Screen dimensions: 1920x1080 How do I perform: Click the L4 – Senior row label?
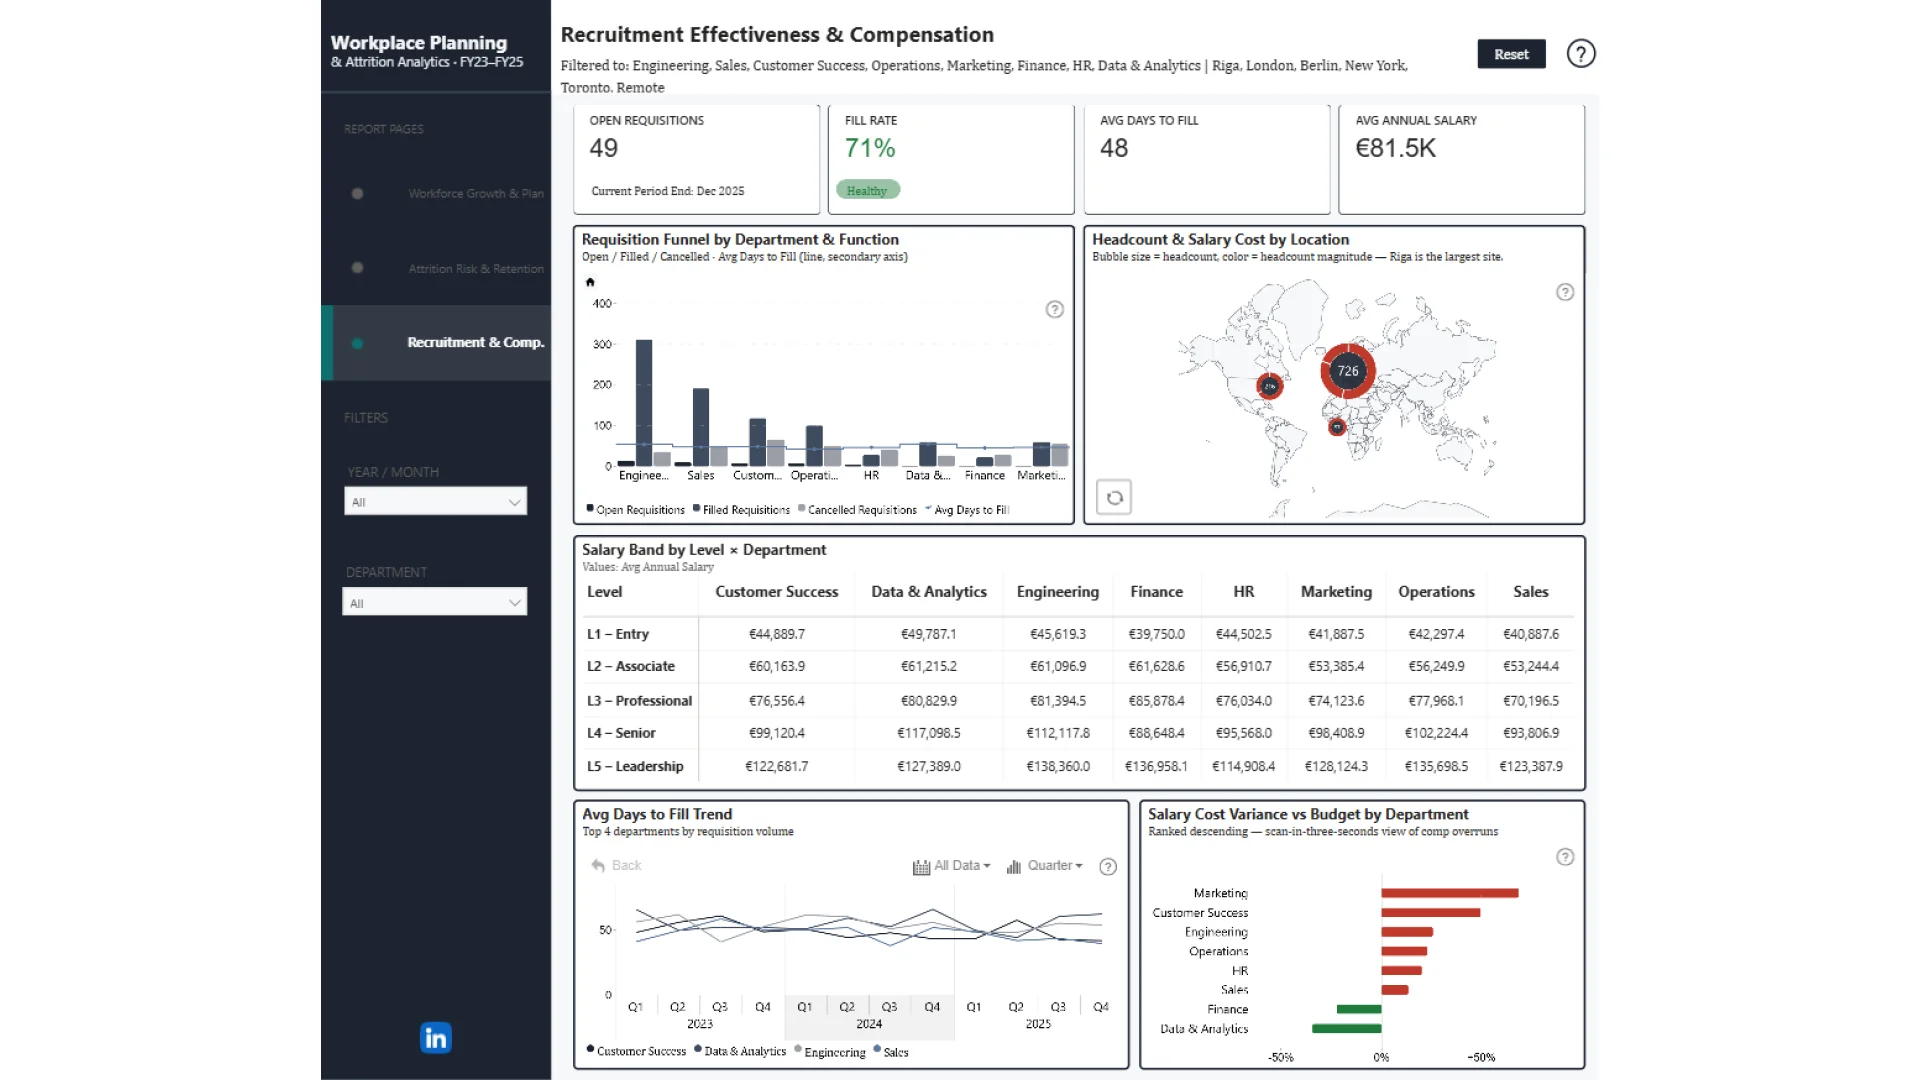pyautogui.click(x=621, y=733)
